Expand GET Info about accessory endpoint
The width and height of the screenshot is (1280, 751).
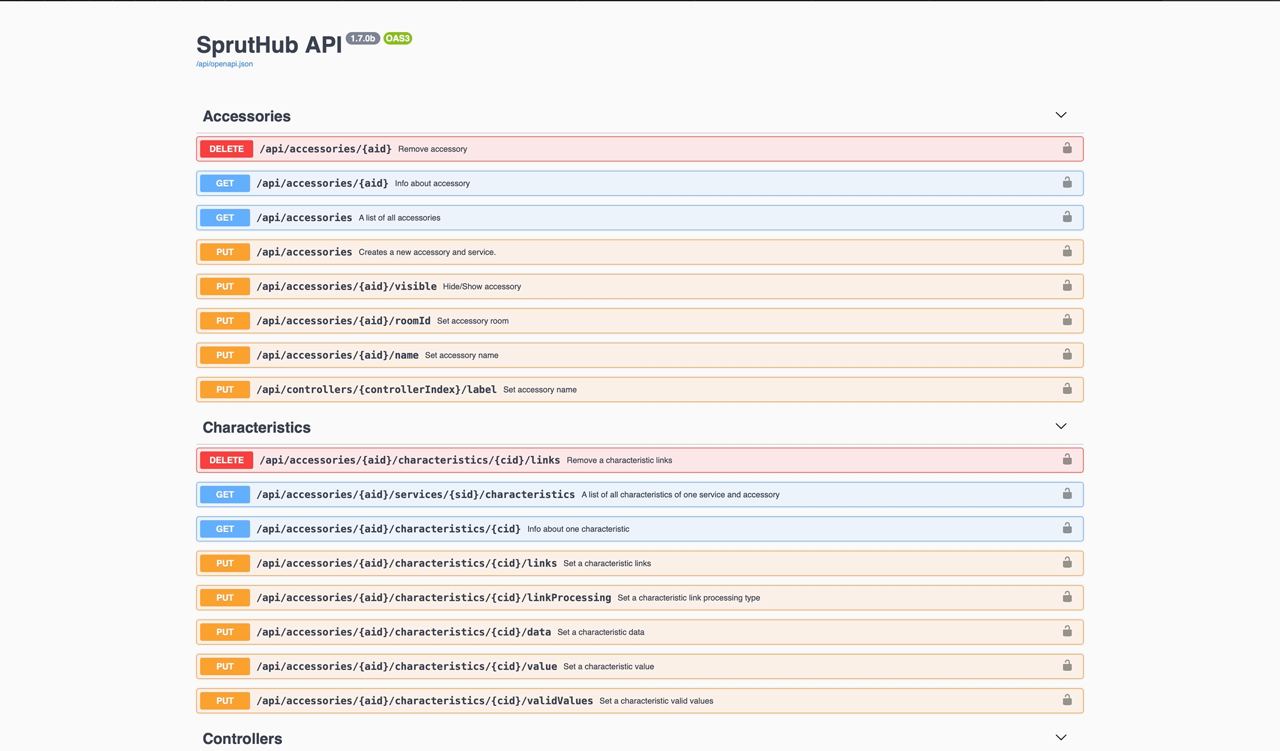coord(640,183)
